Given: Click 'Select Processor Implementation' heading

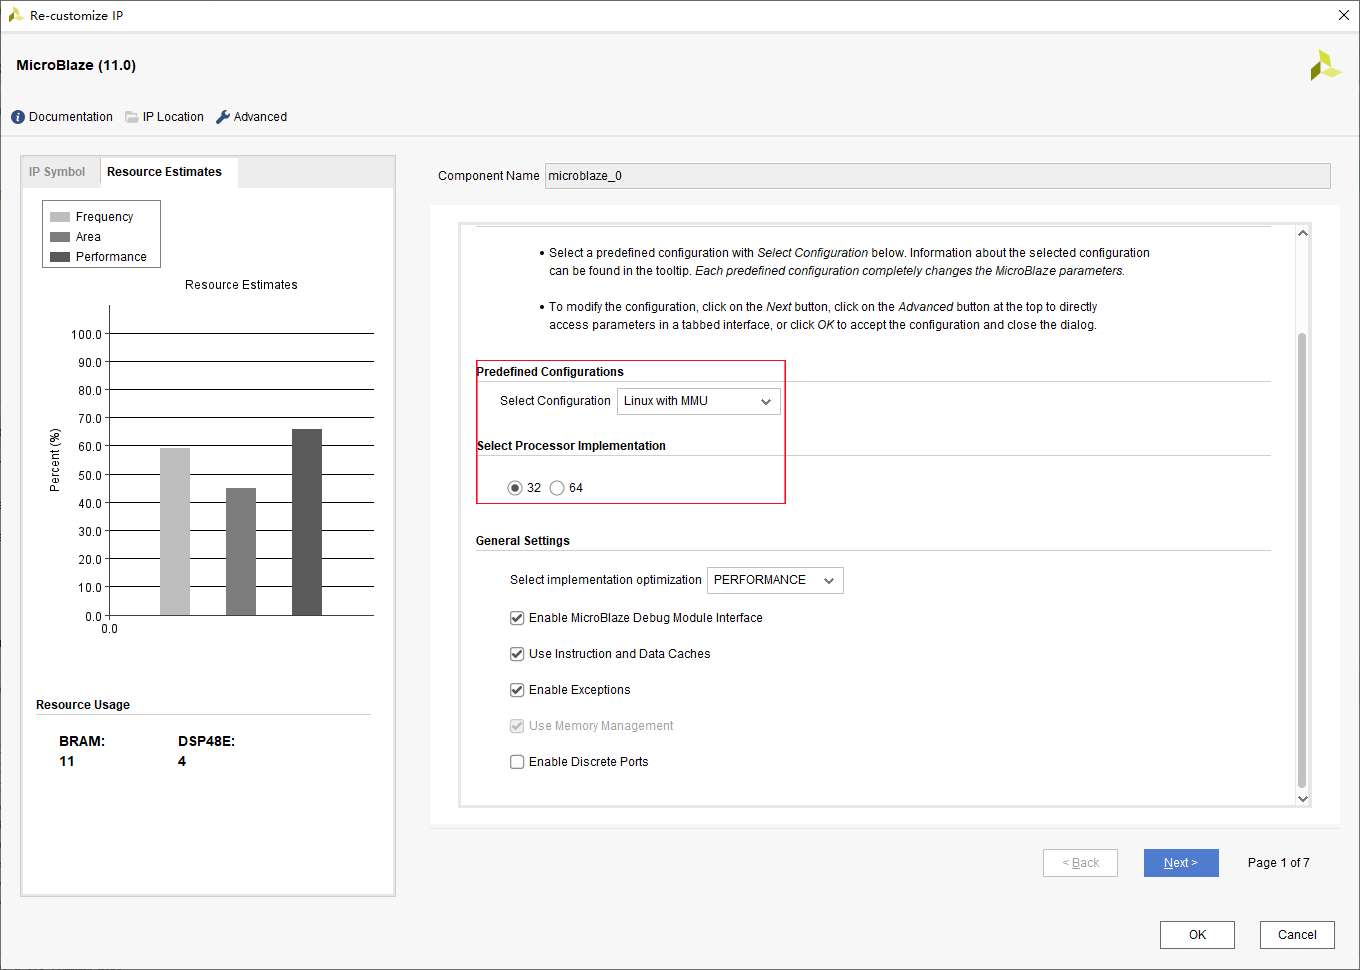Looking at the screenshot, I should (571, 446).
